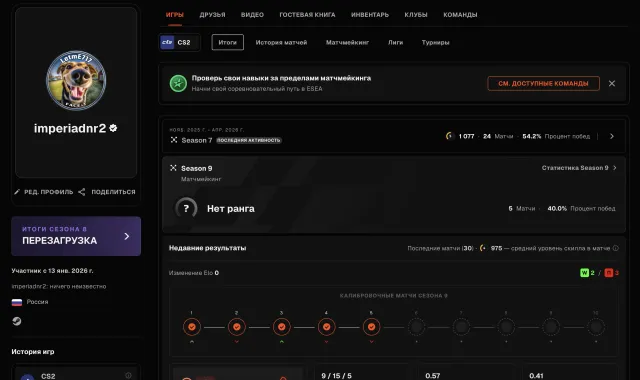Select calibration match 2 marker
This screenshot has width=640, height=380.
(237, 327)
